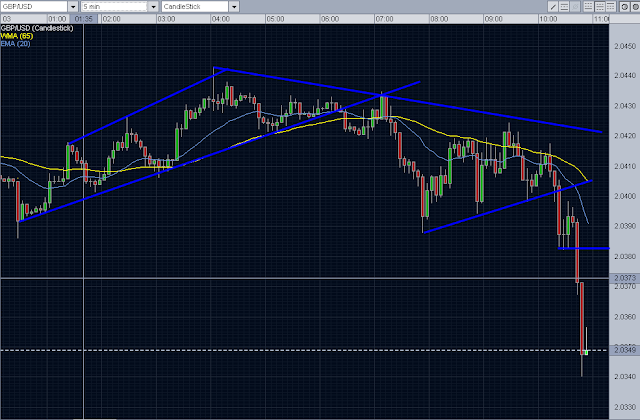The image size is (640, 420).
Task: Click the highlighted 2.0373 crosshair price tag
Action: coord(624,278)
